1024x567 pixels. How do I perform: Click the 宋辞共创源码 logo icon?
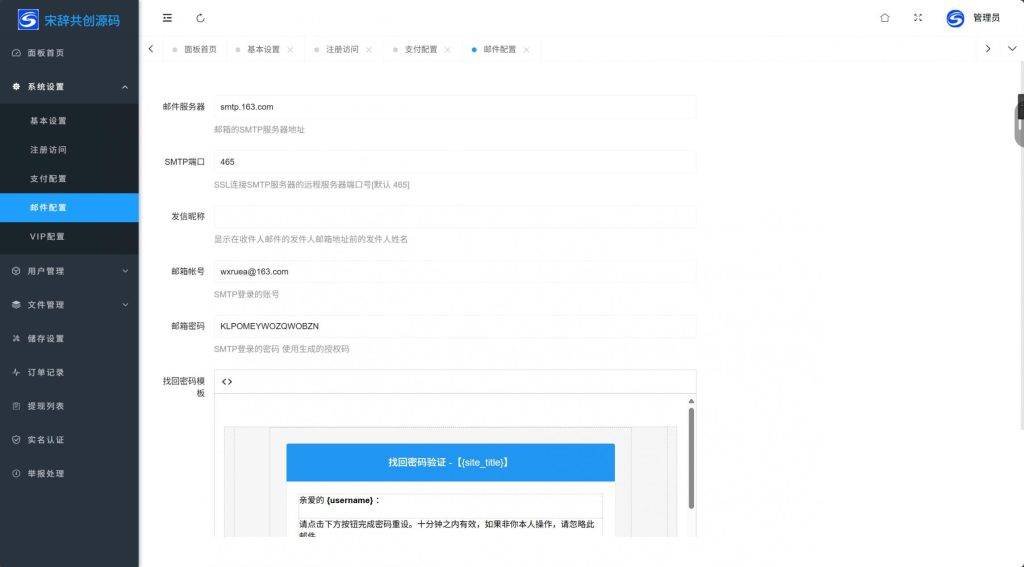tap(28, 20)
